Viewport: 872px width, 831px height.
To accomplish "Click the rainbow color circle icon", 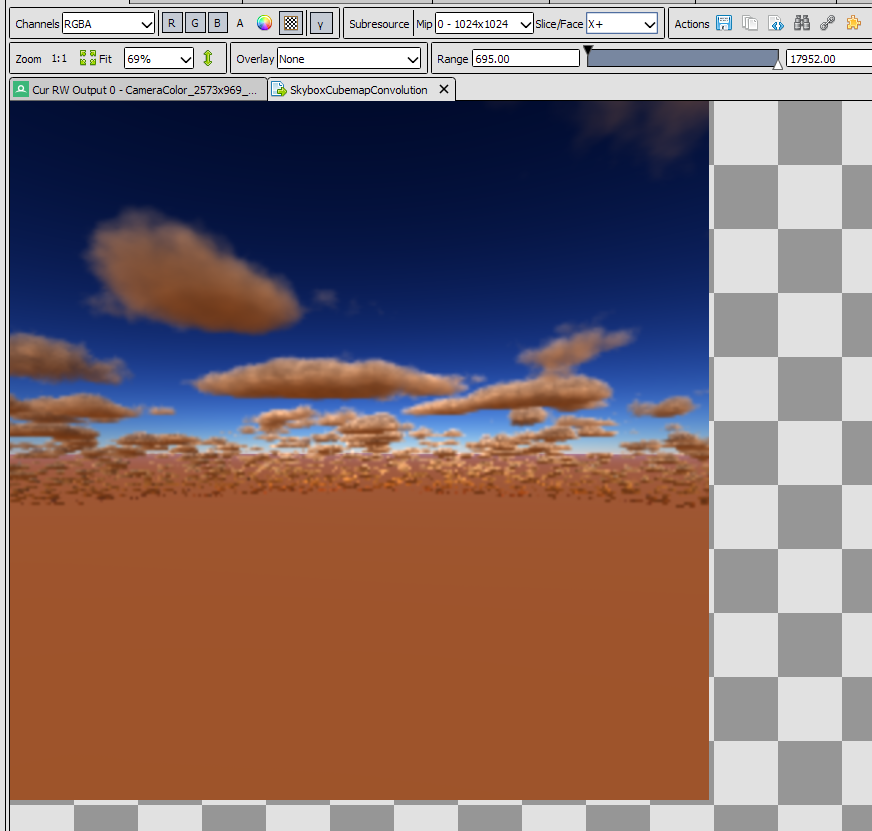I will 264,22.
